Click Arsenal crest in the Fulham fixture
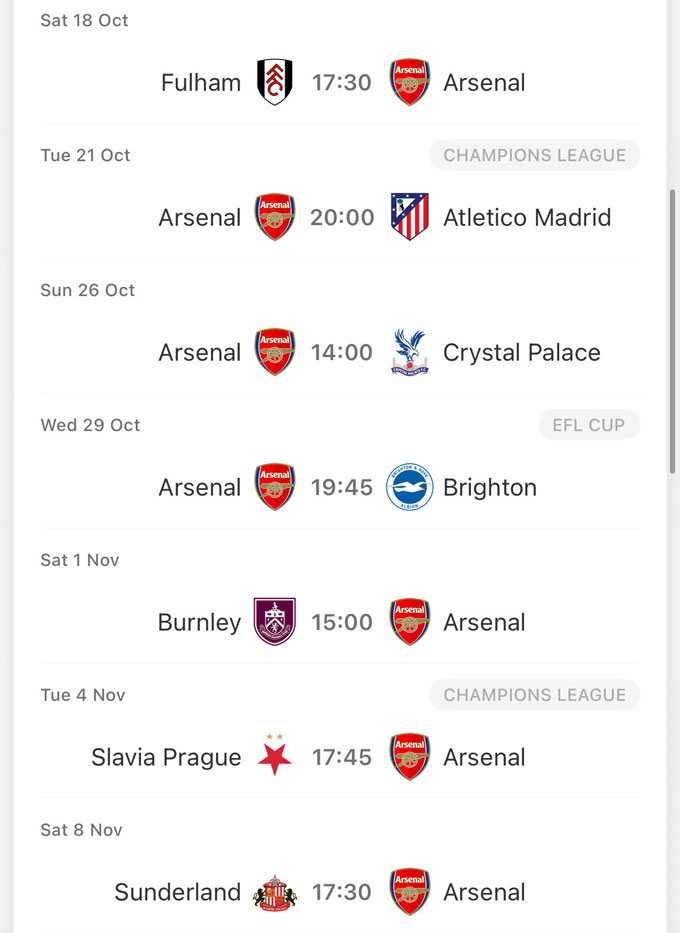This screenshot has height=933, width=680. tap(409, 82)
